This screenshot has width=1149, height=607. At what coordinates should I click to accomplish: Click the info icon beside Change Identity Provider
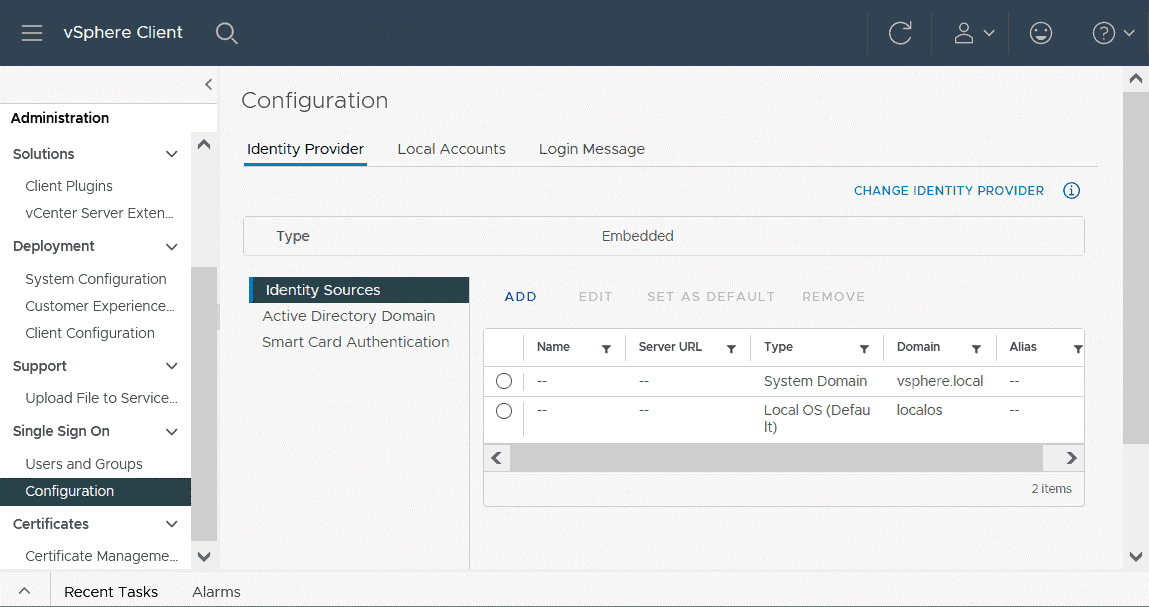click(x=1071, y=191)
